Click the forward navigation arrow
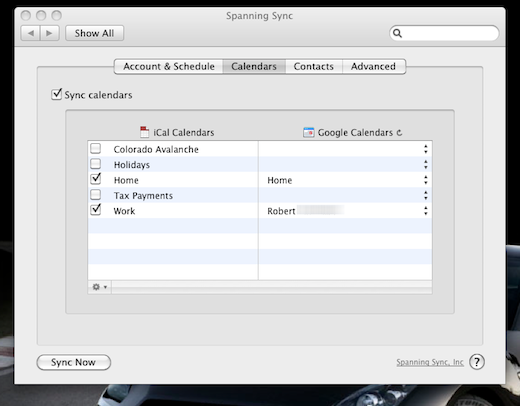 [x=49, y=33]
